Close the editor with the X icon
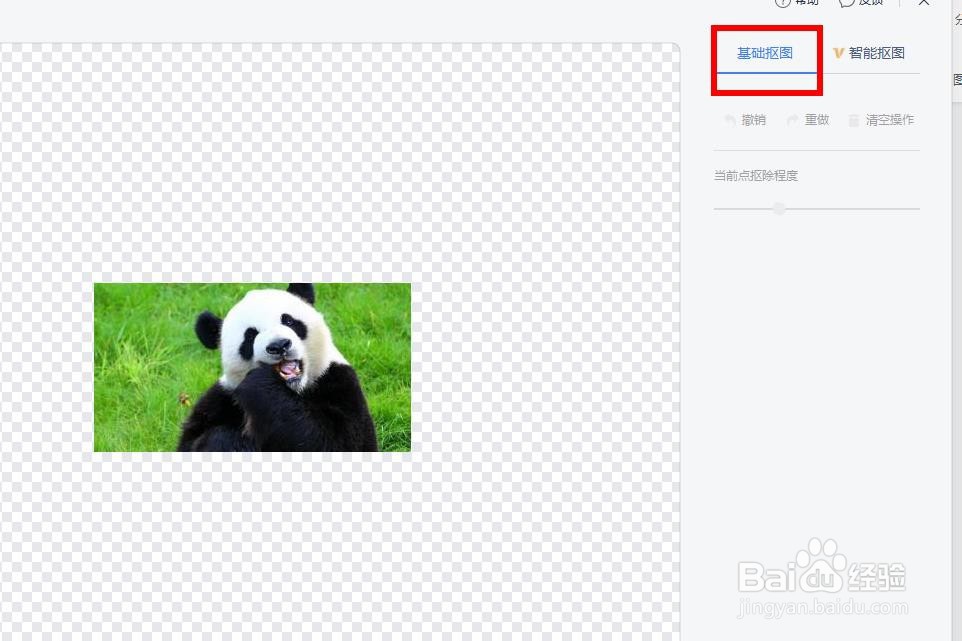The width and height of the screenshot is (962, 641). 924,4
